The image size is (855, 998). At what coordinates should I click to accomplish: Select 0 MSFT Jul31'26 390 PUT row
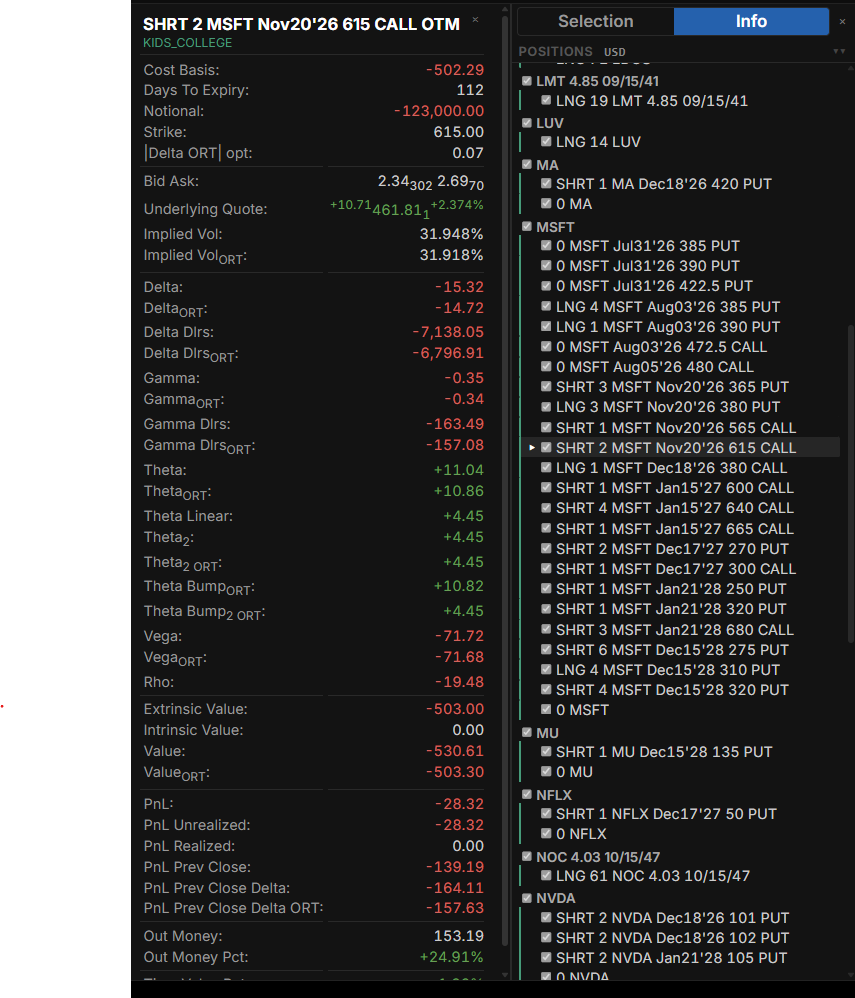(647, 266)
